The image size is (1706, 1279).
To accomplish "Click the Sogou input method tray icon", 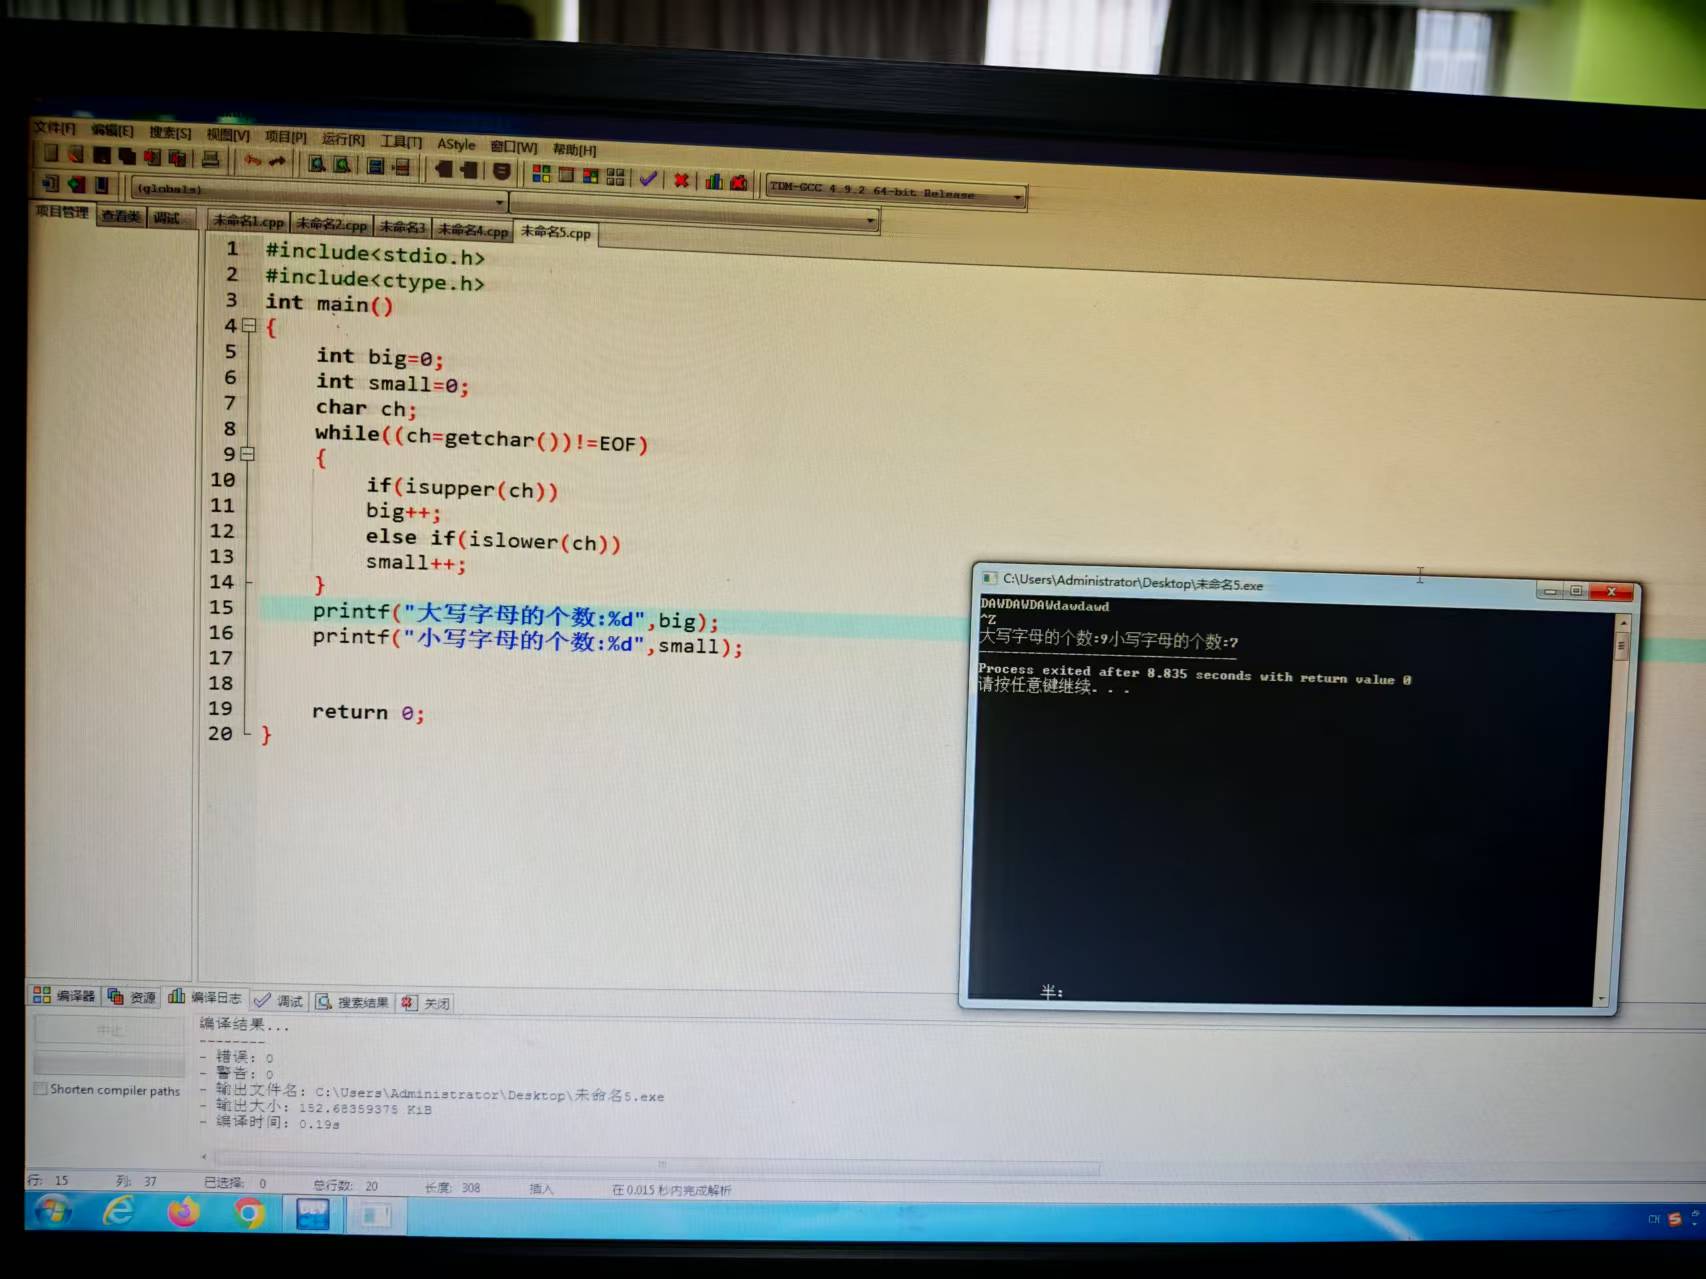I will tap(1674, 1219).
